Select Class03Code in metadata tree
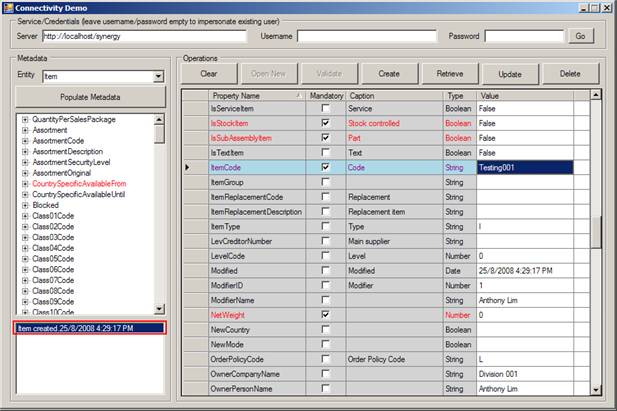Screen dimensions: 617x411 pos(53,237)
